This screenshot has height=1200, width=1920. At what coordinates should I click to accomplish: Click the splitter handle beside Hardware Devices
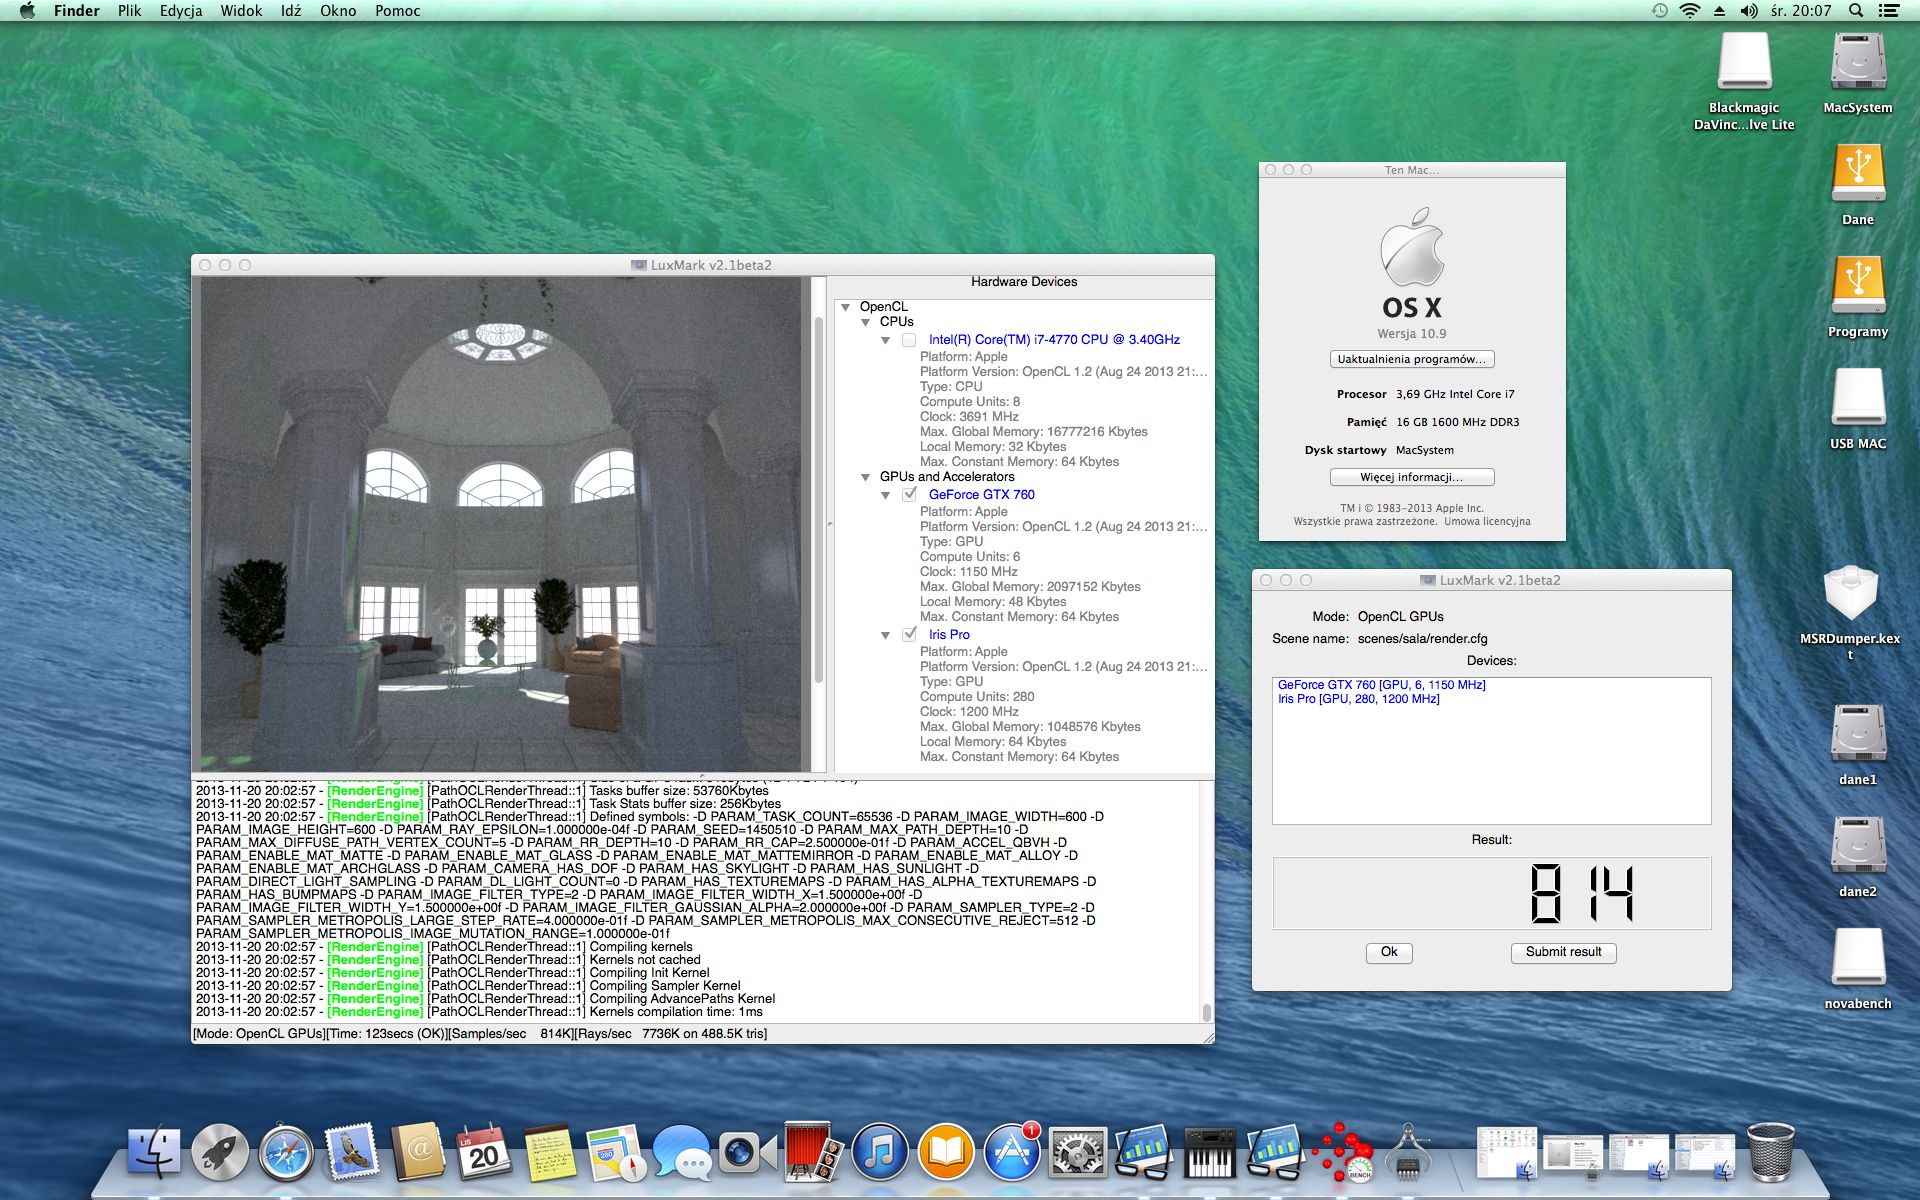coord(829,524)
